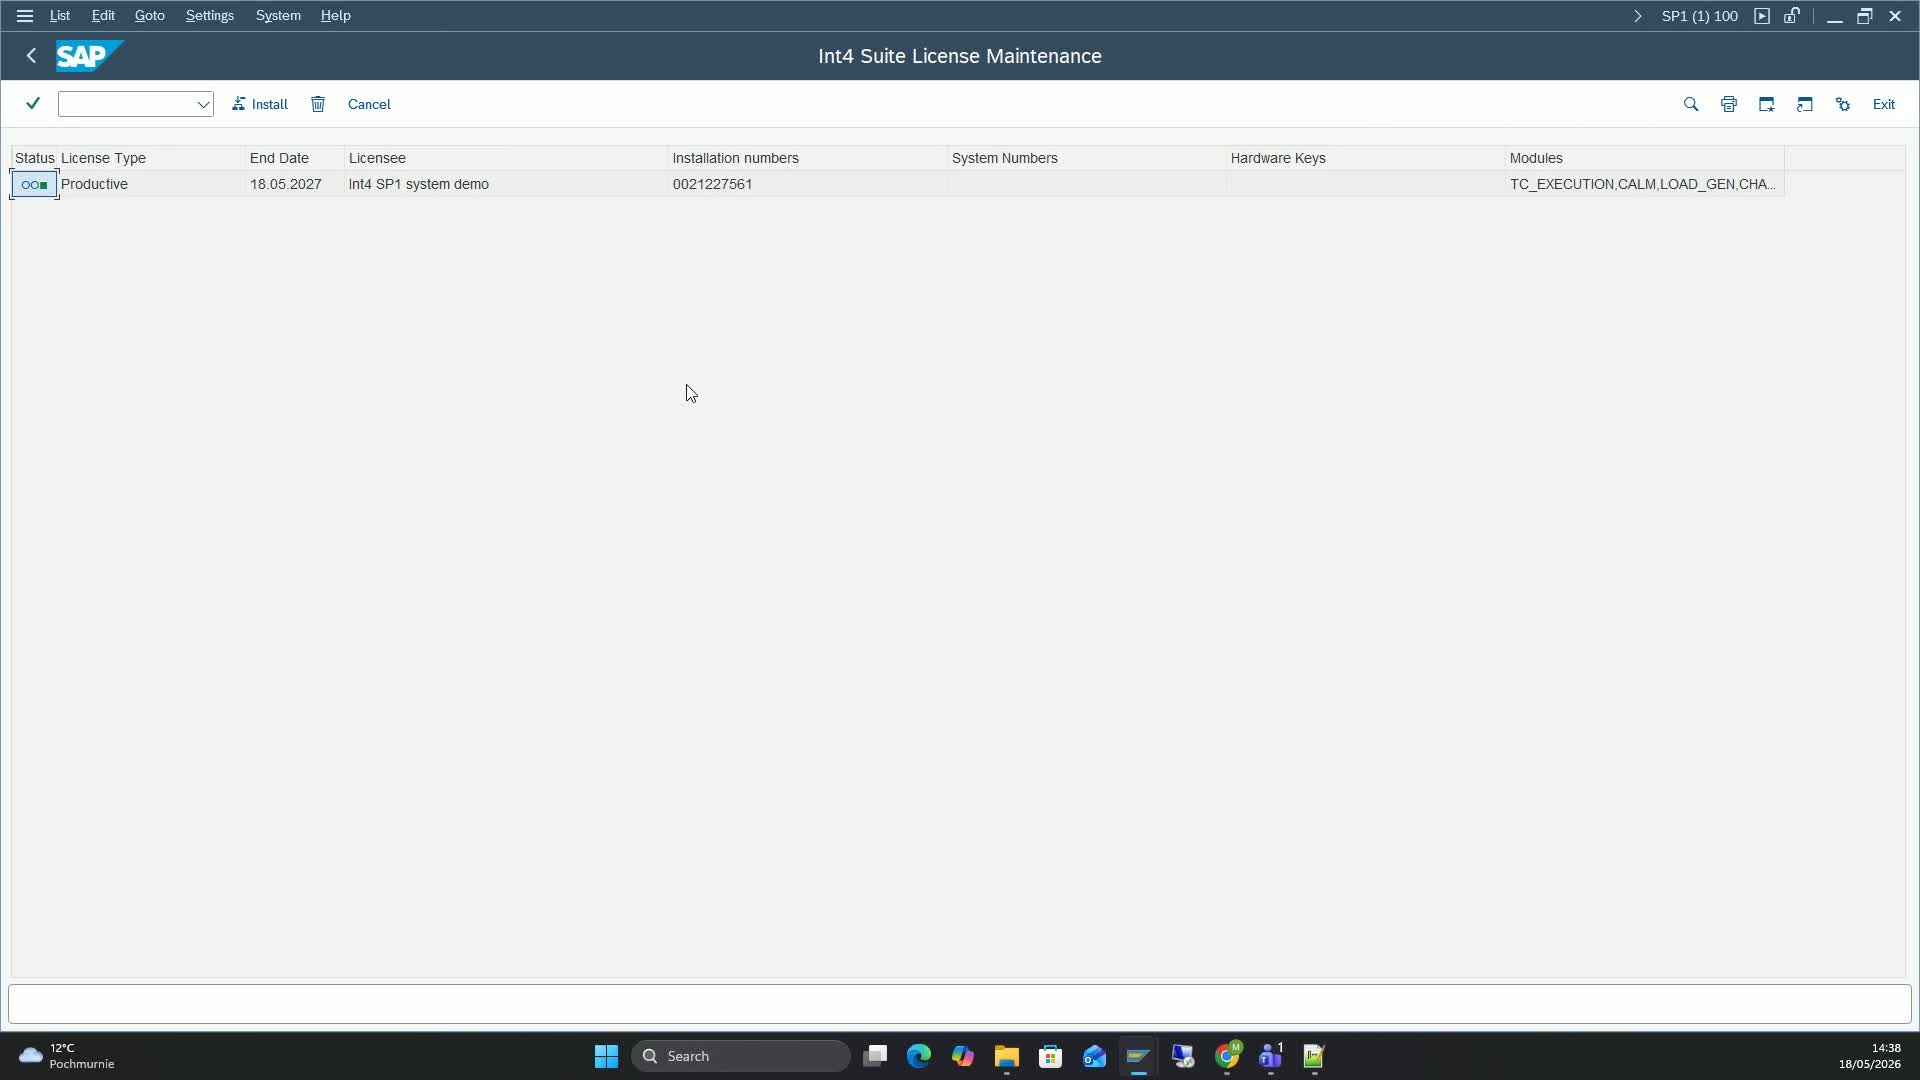The width and height of the screenshot is (1920, 1080).
Task: Click the Exit button
Action: click(x=1884, y=104)
